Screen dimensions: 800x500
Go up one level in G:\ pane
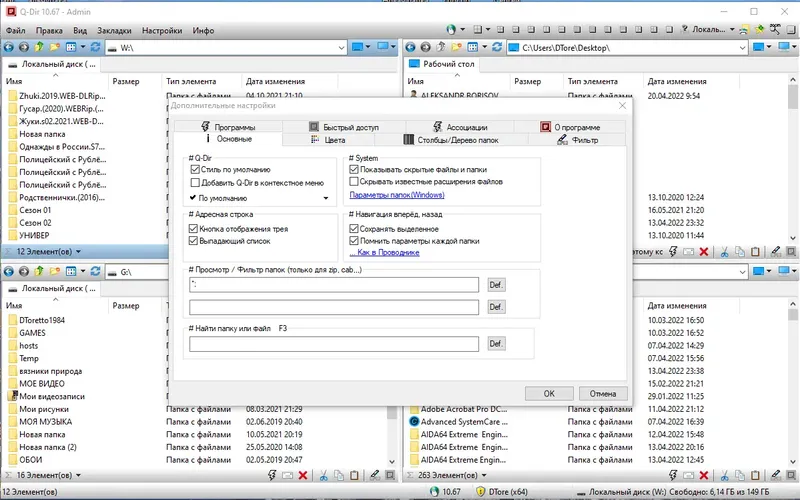pos(39,271)
